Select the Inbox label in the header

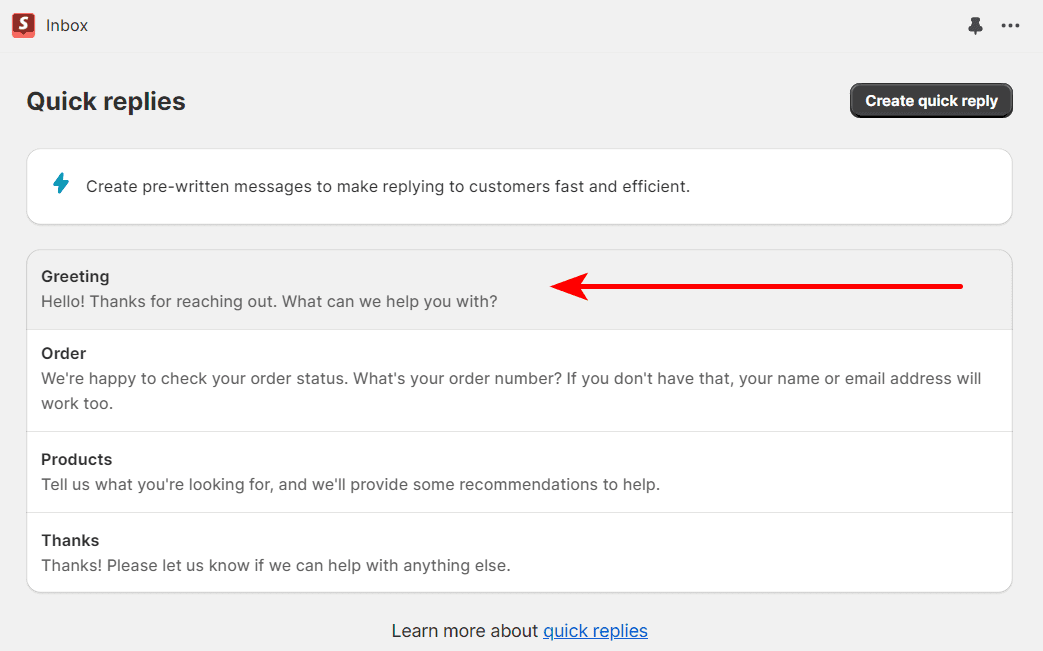pos(66,25)
